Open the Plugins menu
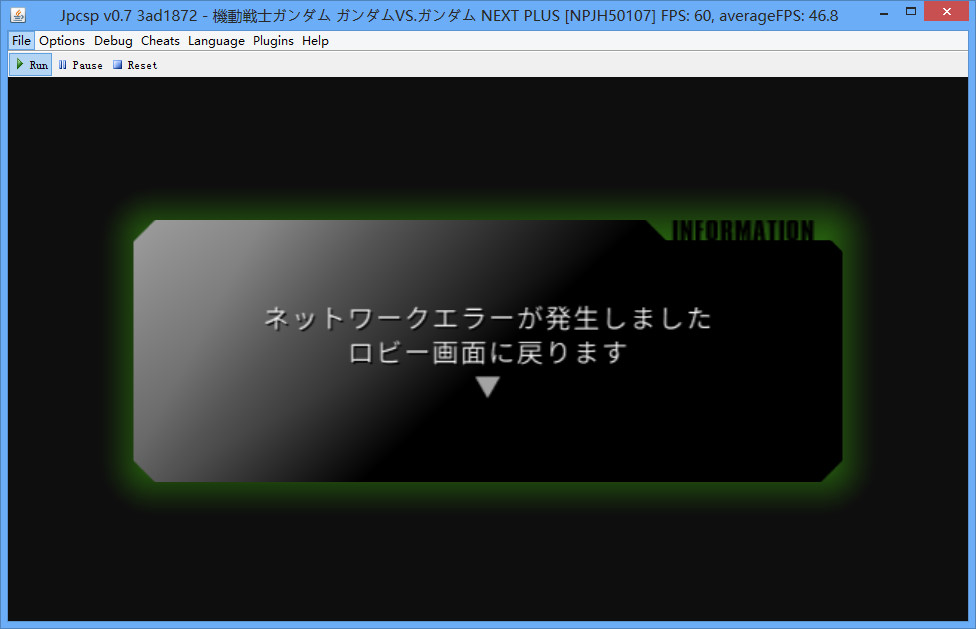The height and width of the screenshot is (629, 976). 273,41
